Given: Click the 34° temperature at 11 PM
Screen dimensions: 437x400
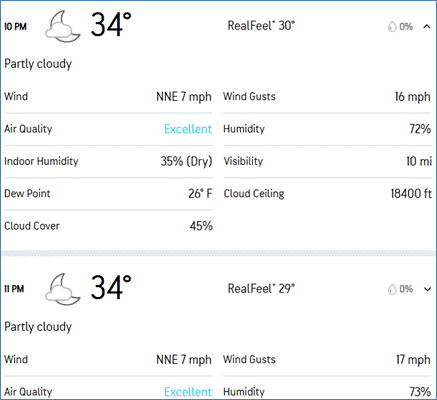Looking at the screenshot, I should coord(111,287).
